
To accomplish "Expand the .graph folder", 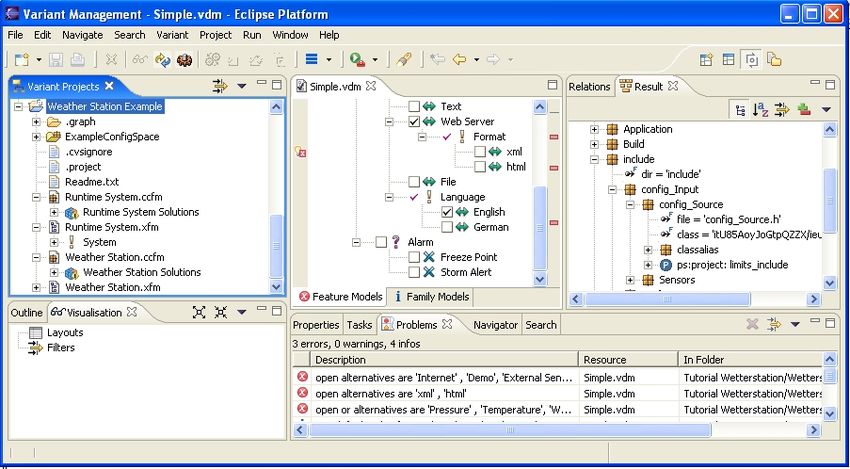I will click(36, 121).
